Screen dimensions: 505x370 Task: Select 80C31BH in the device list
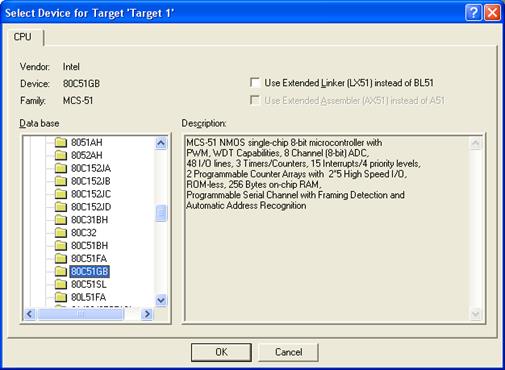pyautogui.click(x=89, y=220)
